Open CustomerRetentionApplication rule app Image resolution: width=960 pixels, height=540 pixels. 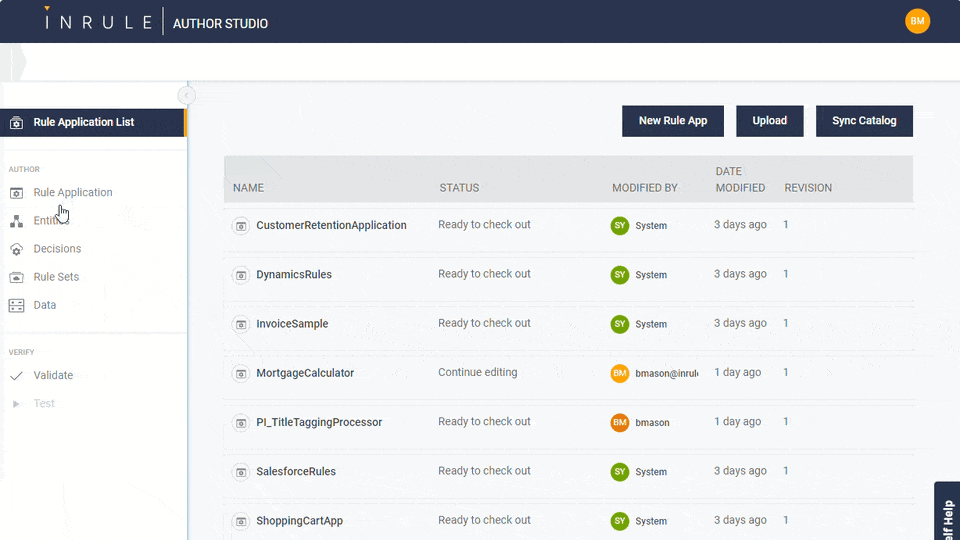click(331, 225)
